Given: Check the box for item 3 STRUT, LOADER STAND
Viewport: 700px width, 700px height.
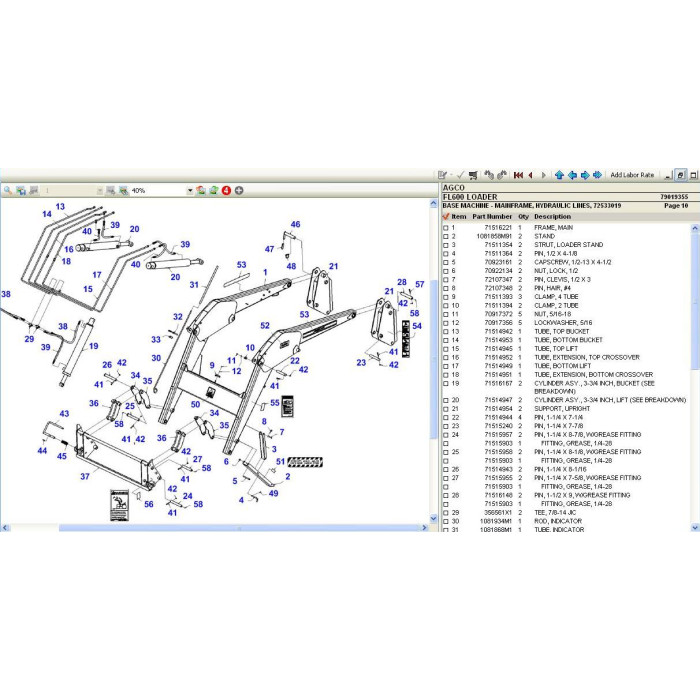Looking at the screenshot, I should (x=446, y=245).
